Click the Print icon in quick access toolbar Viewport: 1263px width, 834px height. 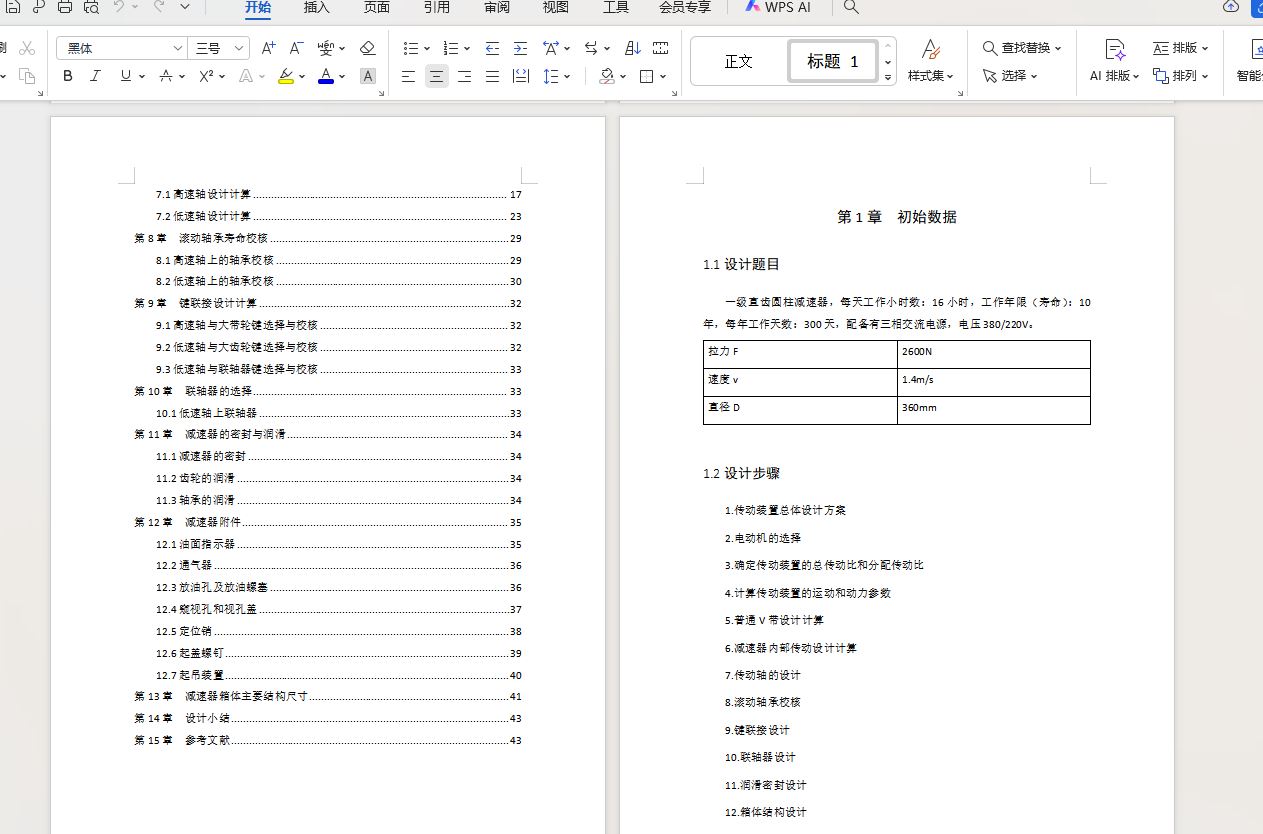pos(65,7)
